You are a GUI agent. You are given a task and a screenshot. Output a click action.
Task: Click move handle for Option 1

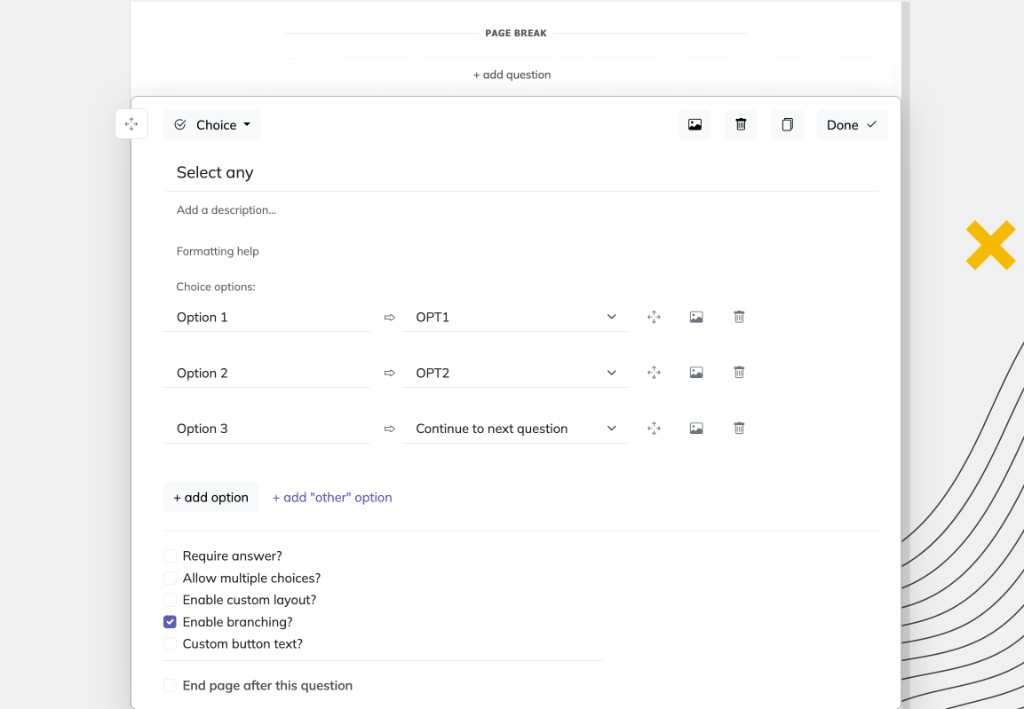point(654,317)
